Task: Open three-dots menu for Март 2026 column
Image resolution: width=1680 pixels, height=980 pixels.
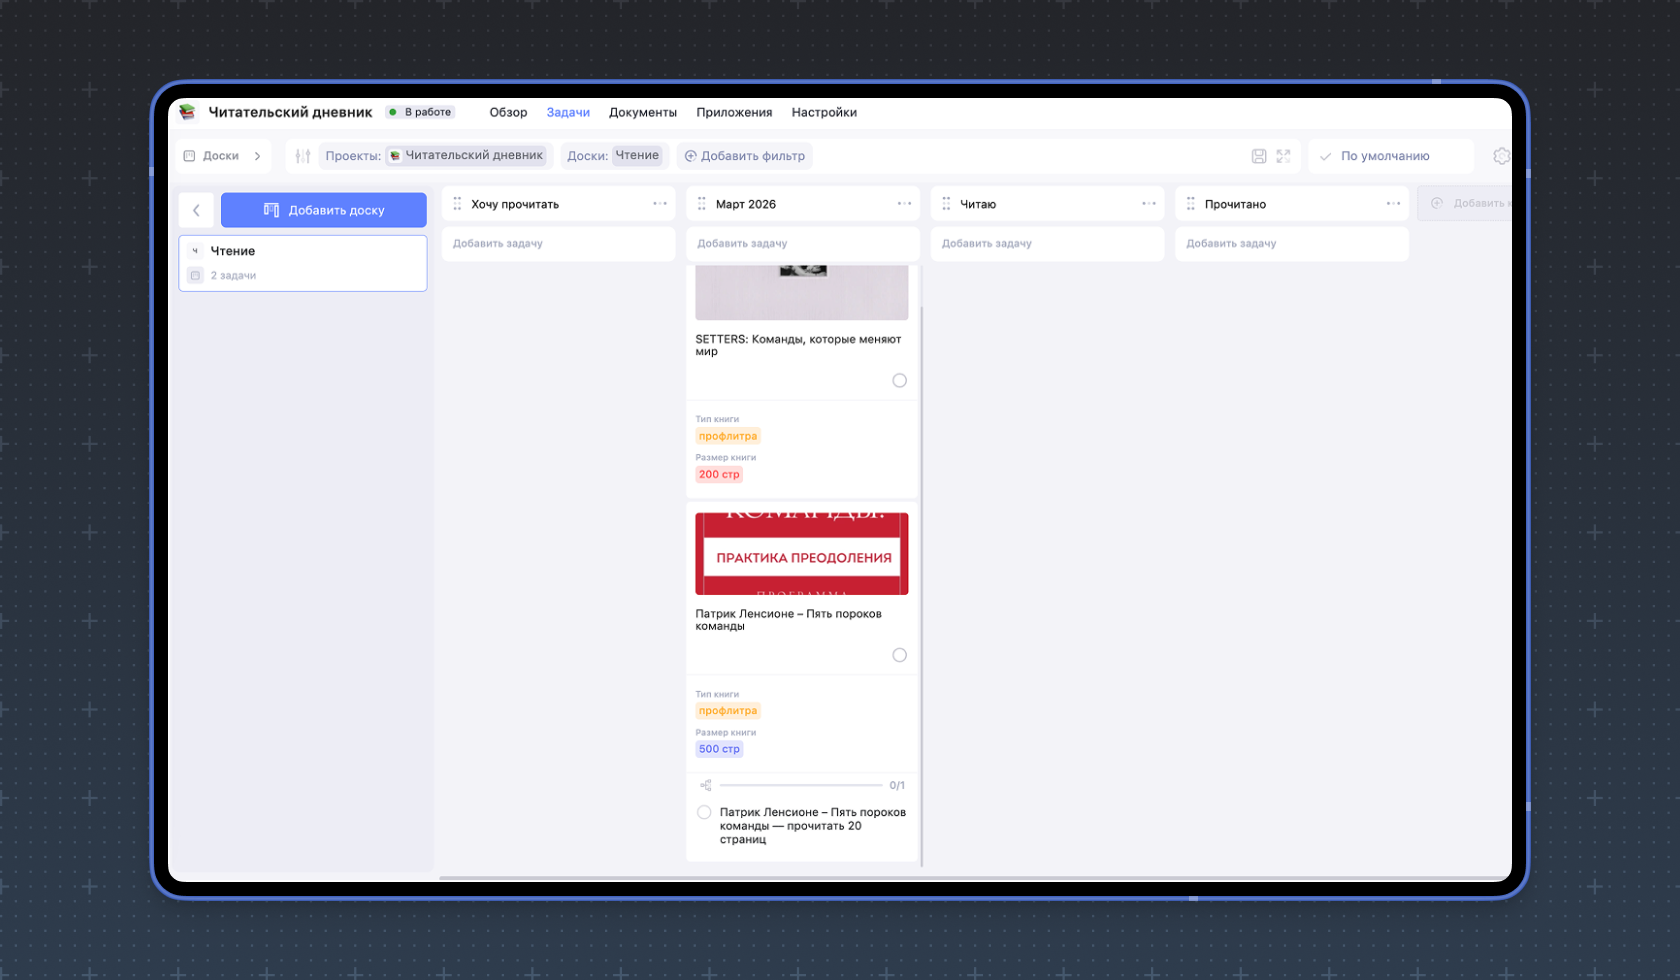Action: pyautogui.click(x=904, y=204)
